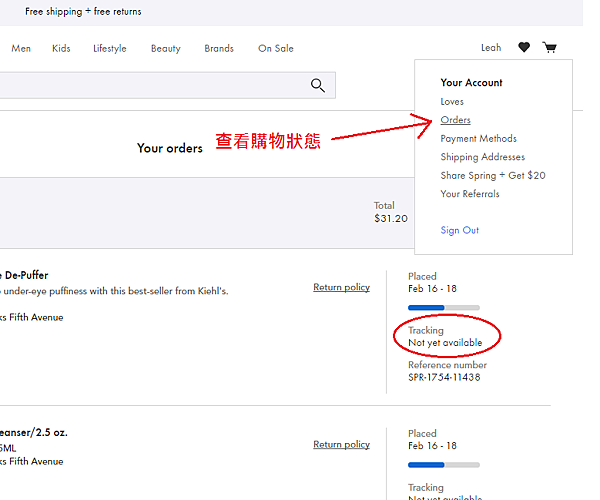Image resolution: width=600 pixels, height=500 pixels.
Task: Open Orders from the account menu
Action: point(455,120)
